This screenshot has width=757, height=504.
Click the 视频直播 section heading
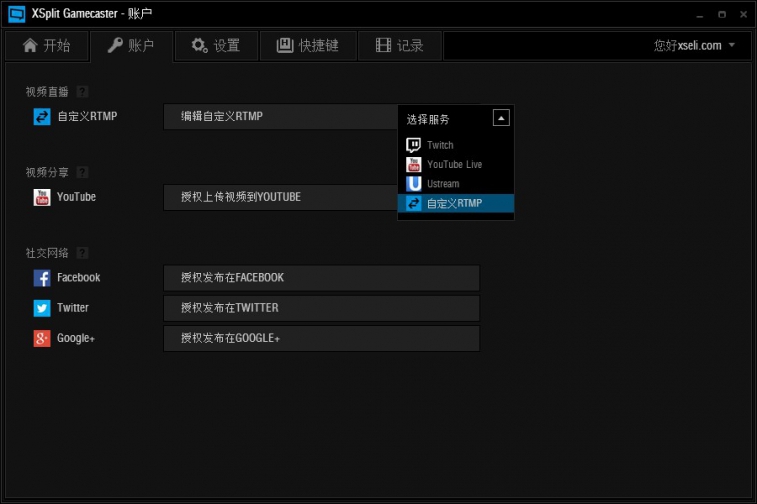(47, 92)
